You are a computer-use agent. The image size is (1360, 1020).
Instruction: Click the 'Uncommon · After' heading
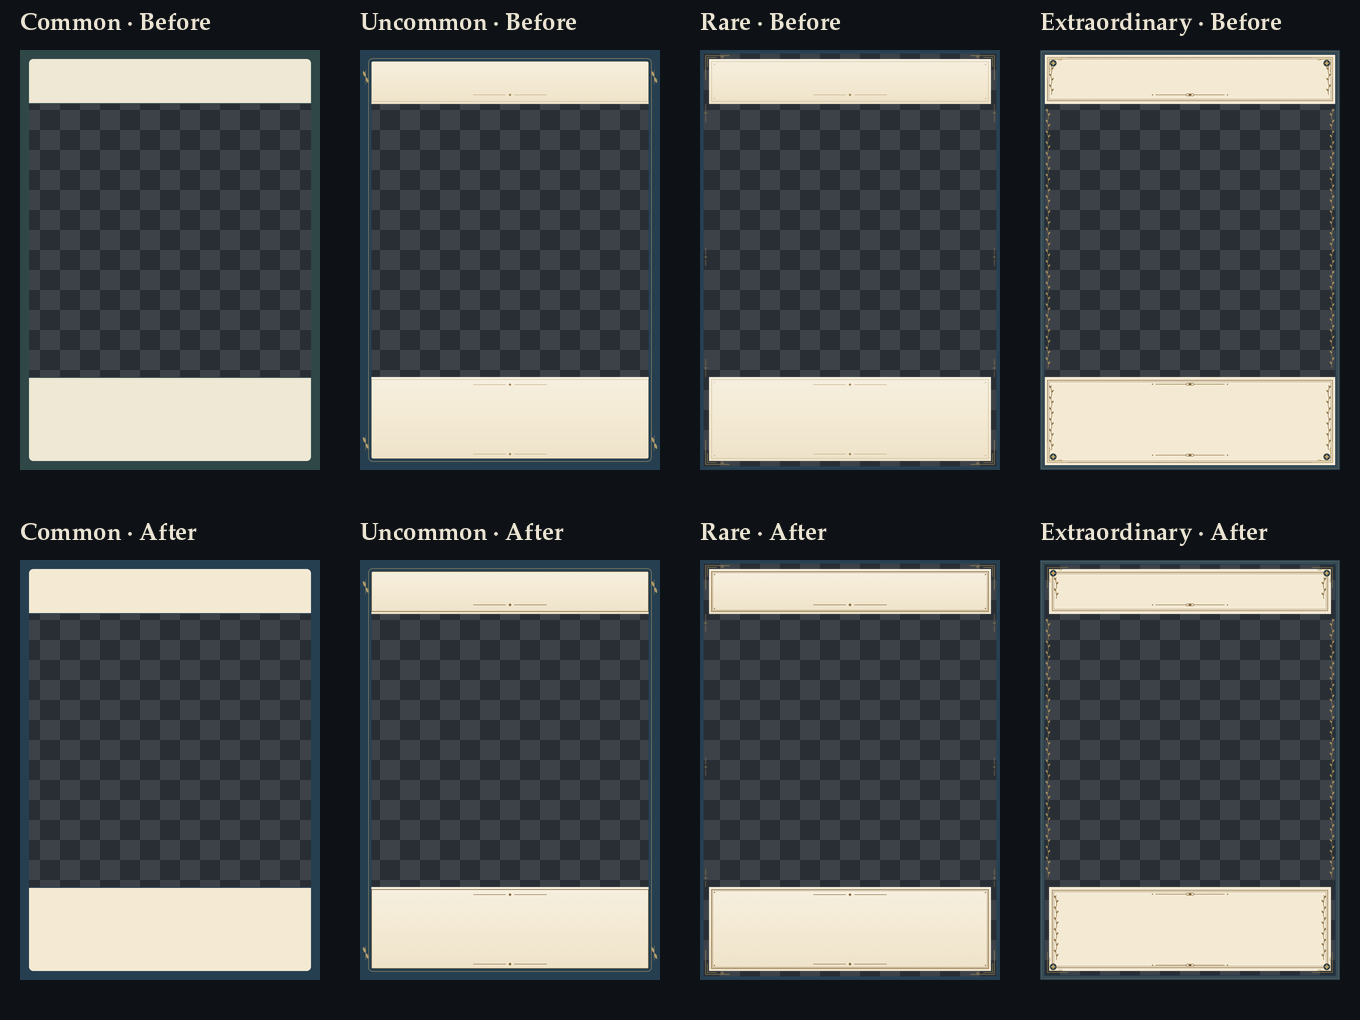462,532
